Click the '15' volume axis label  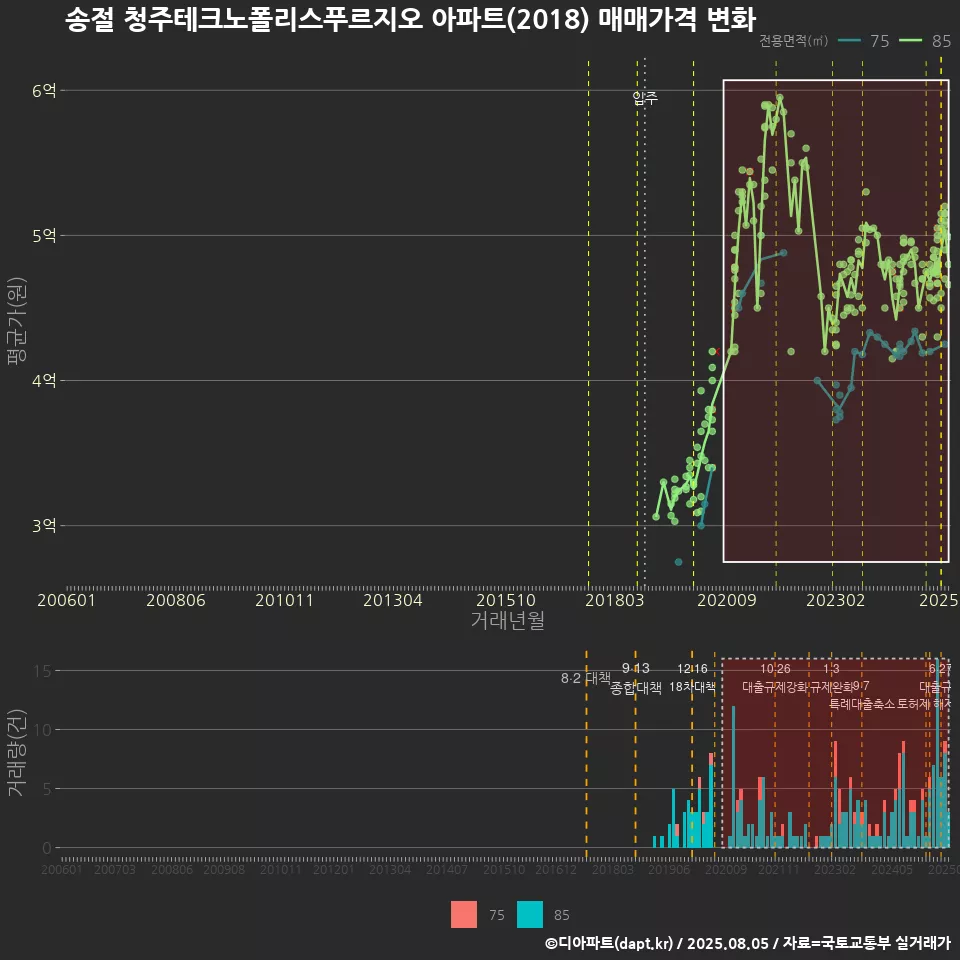43,671
